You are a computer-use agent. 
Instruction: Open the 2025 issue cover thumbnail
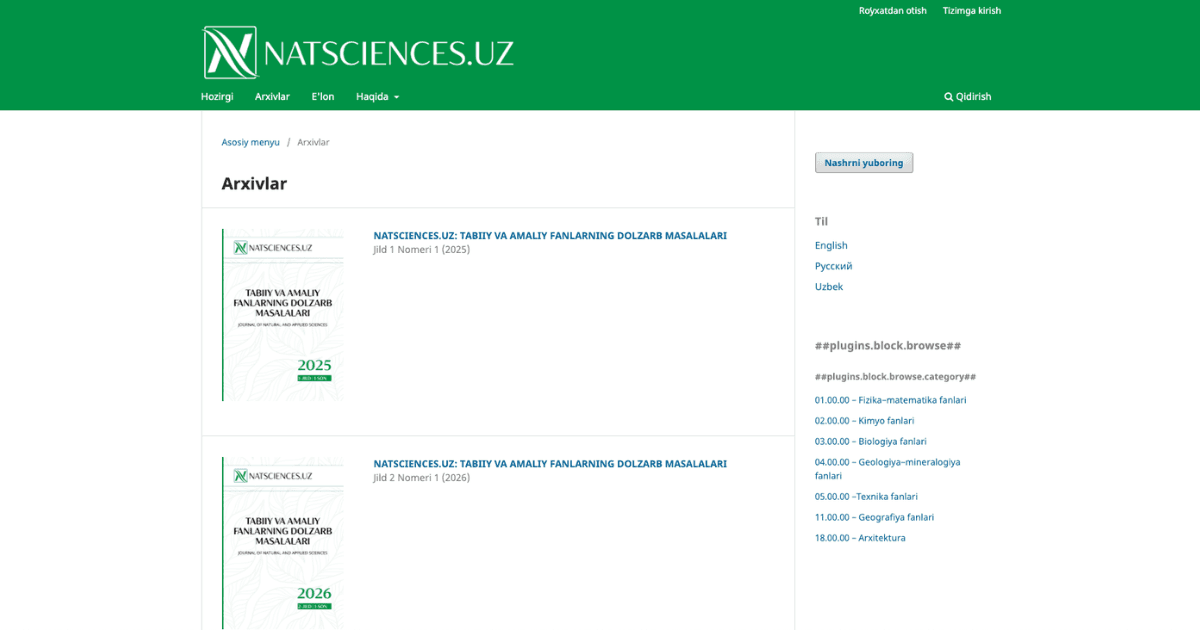283,315
